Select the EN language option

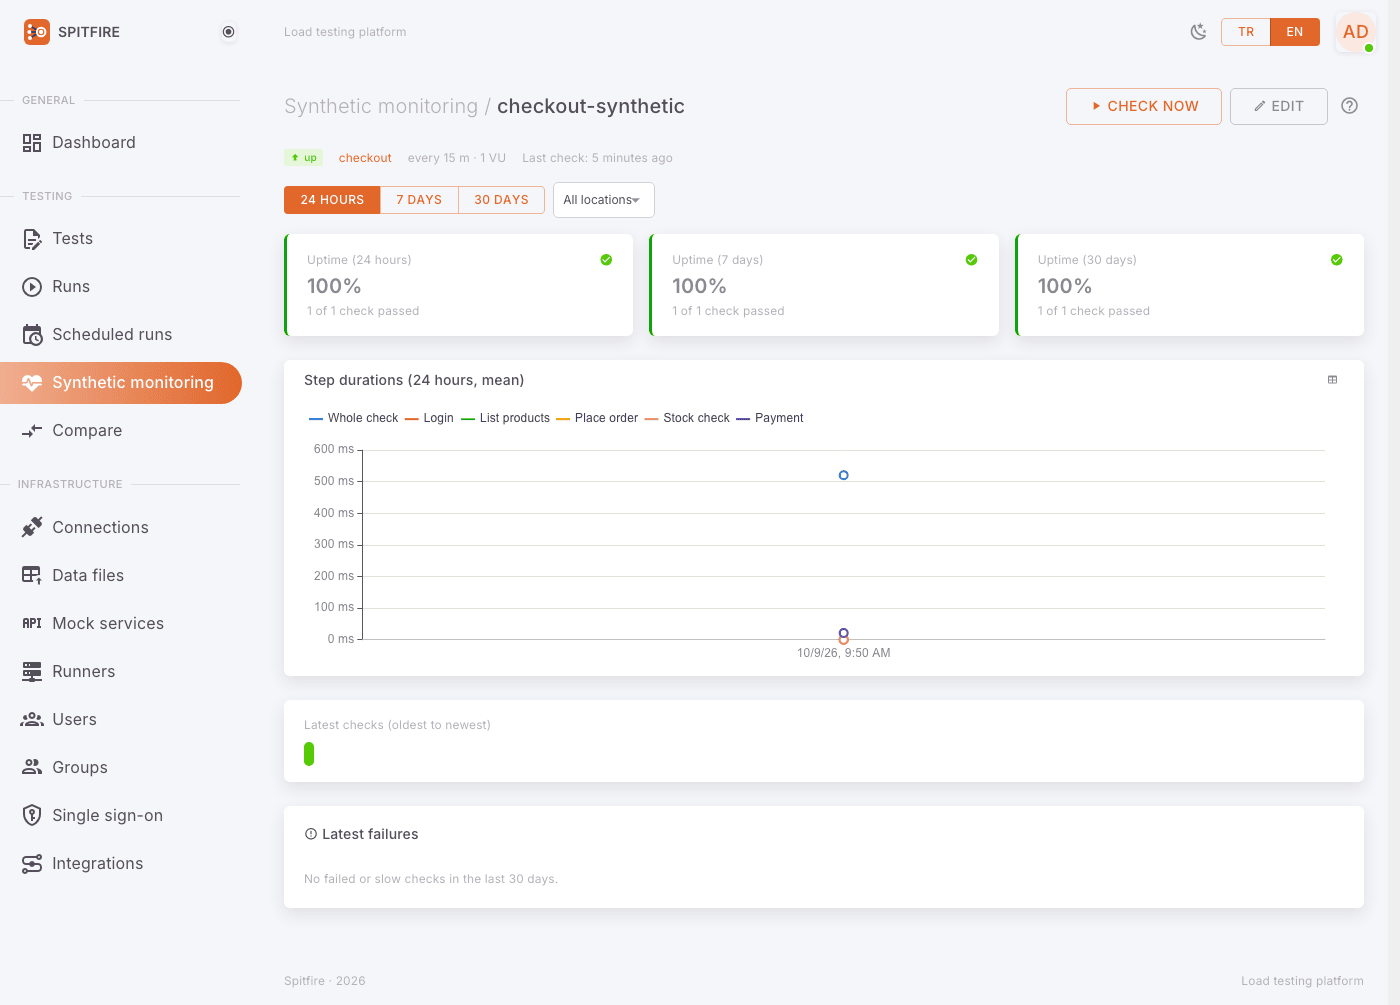tap(1295, 32)
